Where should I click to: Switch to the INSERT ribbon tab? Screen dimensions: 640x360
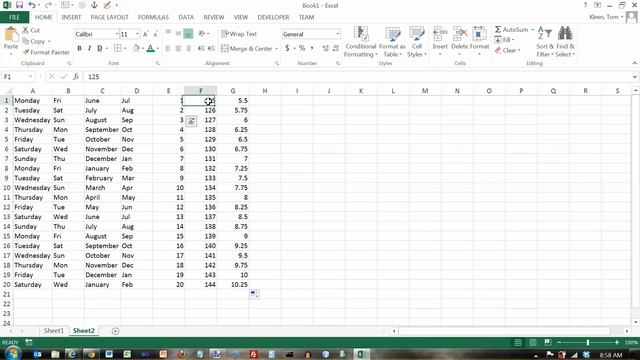point(71,17)
